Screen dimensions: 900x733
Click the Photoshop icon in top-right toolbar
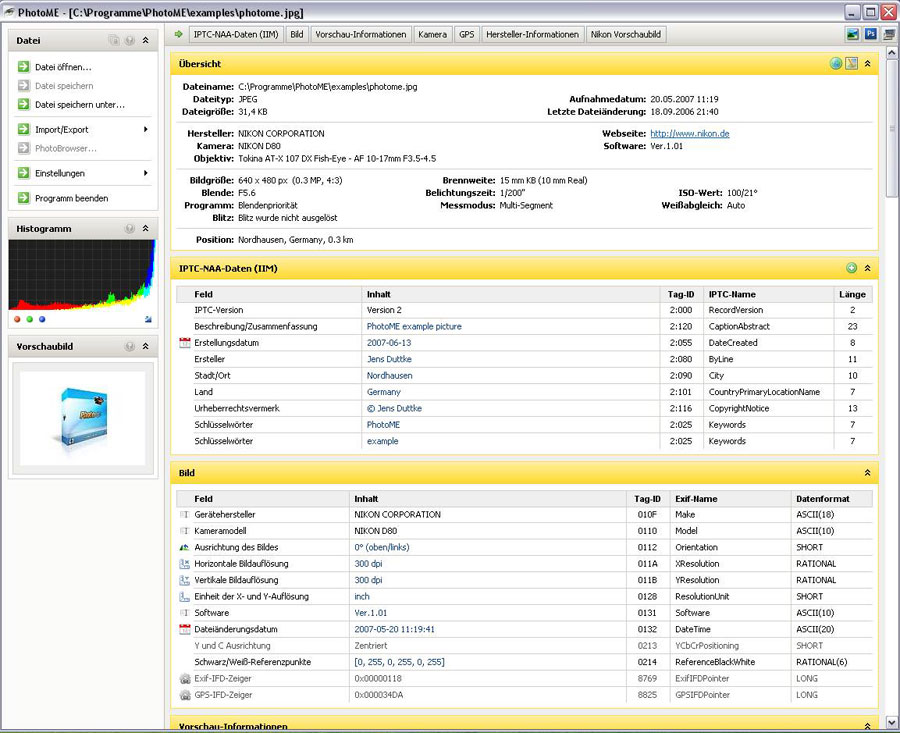click(x=870, y=34)
